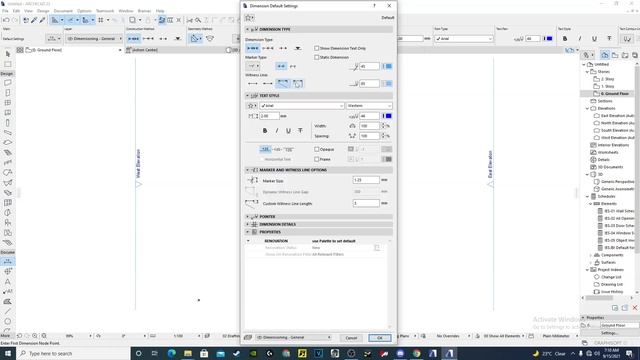
Task: Open the Edit menu
Action: pyautogui.click(x=16, y=11)
